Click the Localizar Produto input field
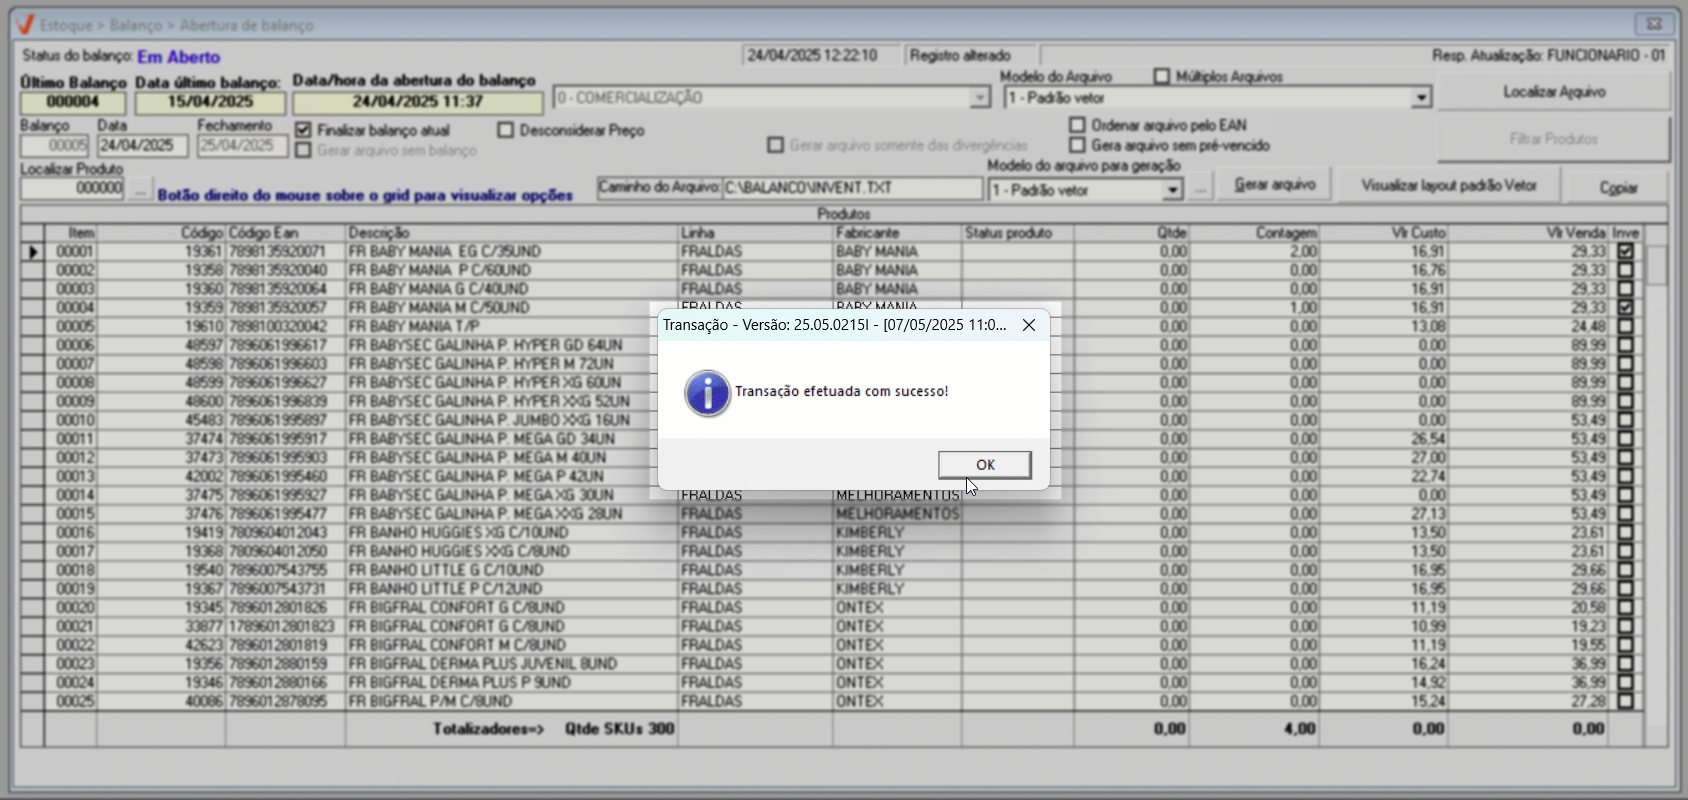Screen dimensions: 1688x800 click(73, 188)
